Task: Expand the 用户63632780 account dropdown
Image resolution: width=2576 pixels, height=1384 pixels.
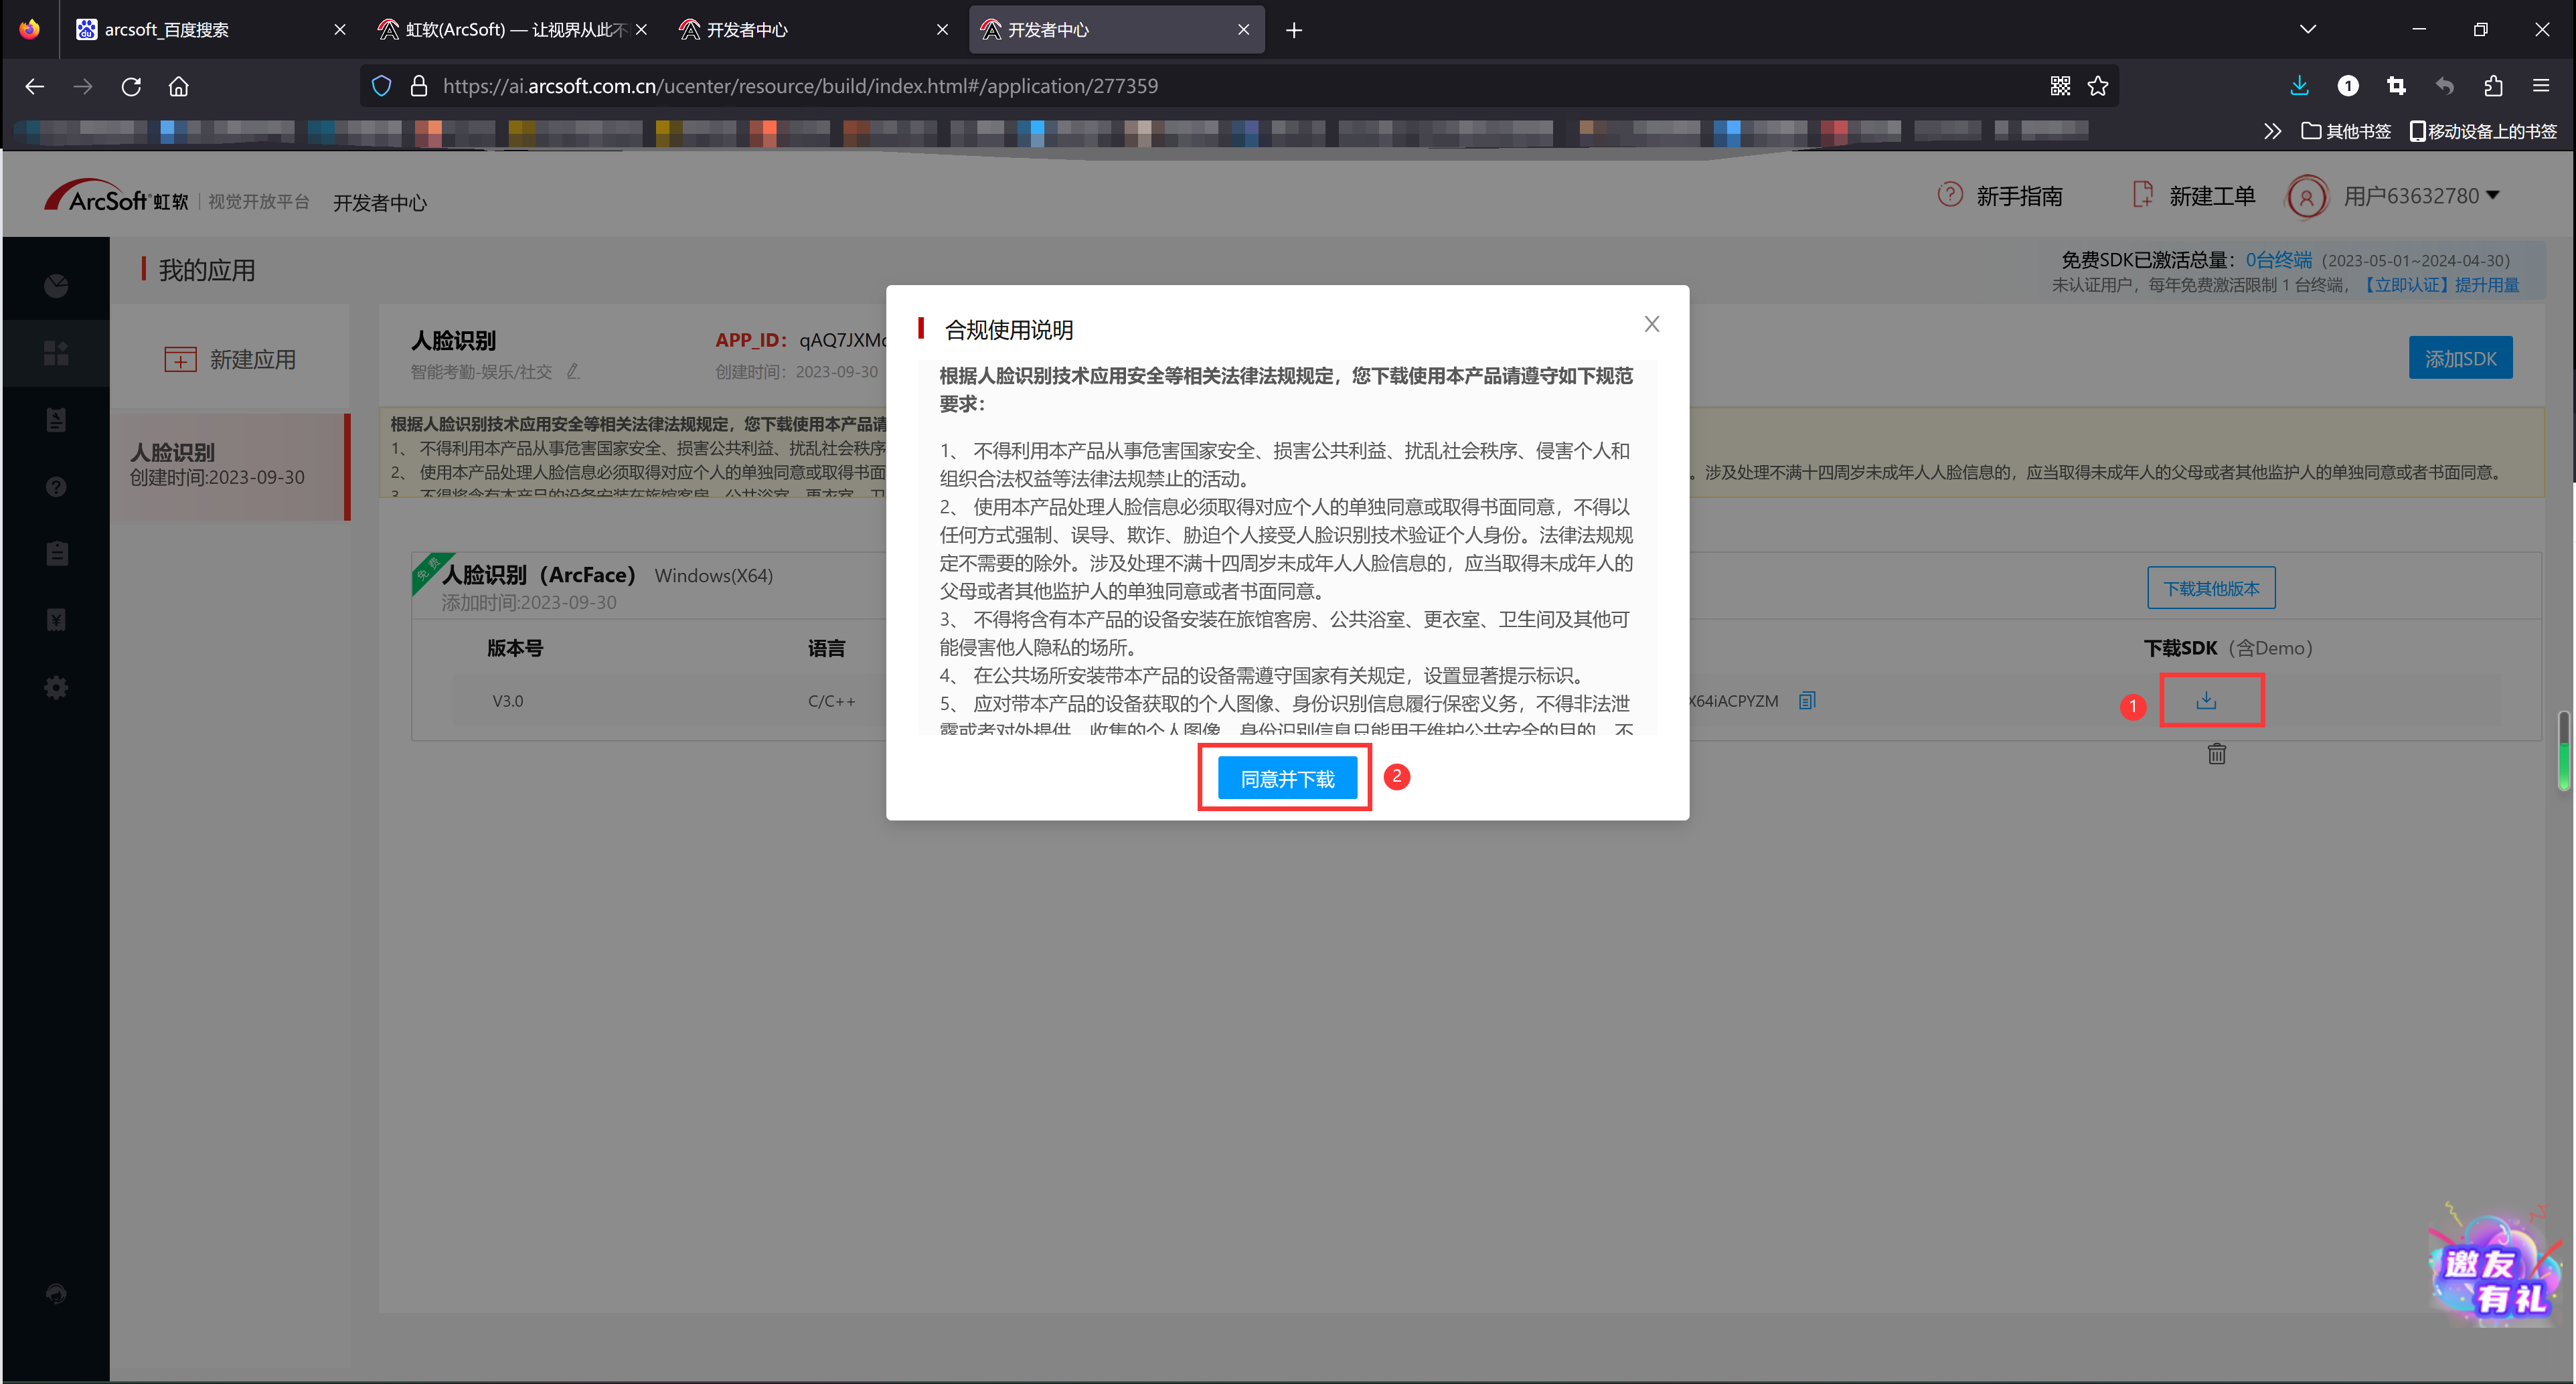Action: tap(2420, 196)
